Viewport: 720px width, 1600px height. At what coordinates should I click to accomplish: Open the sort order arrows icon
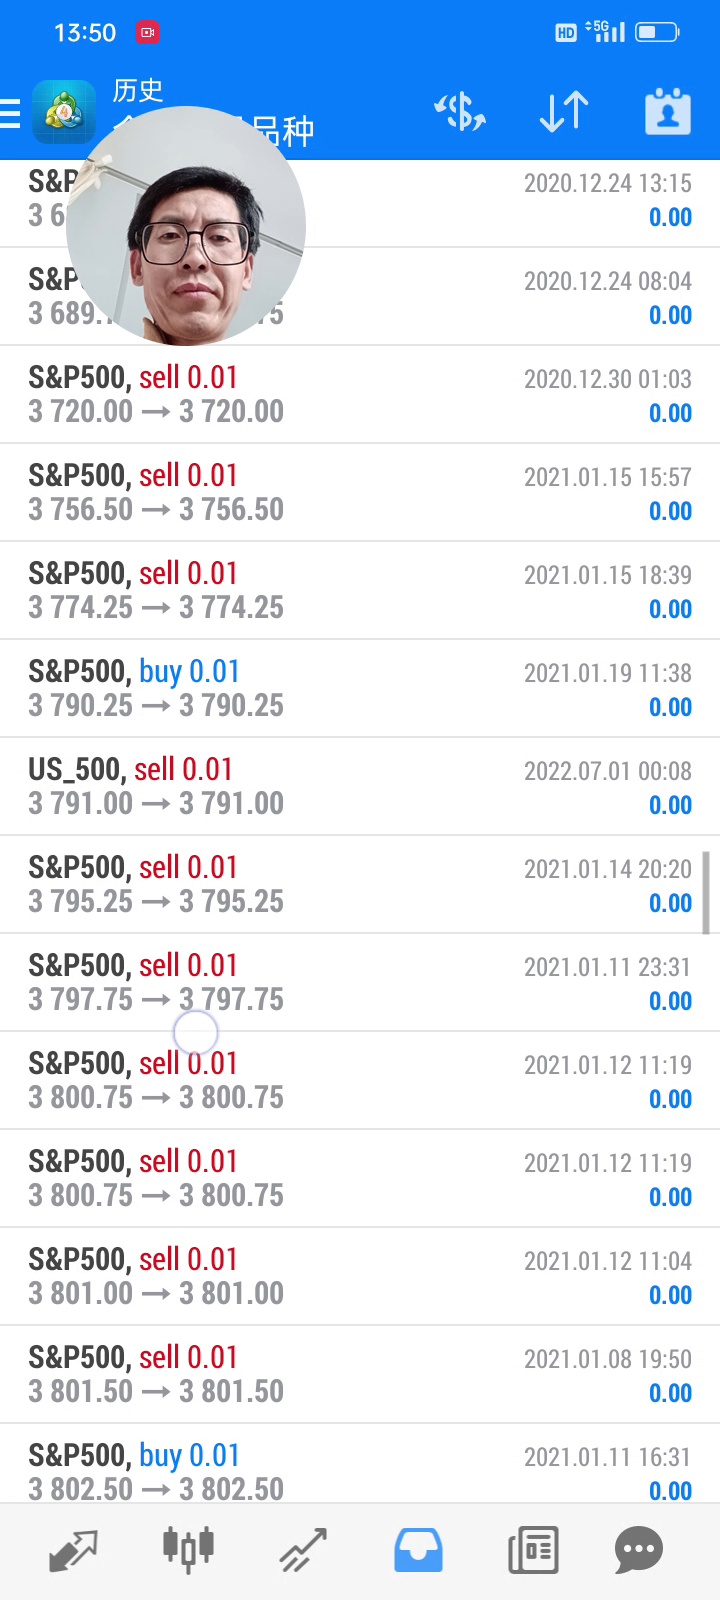click(564, 112)
